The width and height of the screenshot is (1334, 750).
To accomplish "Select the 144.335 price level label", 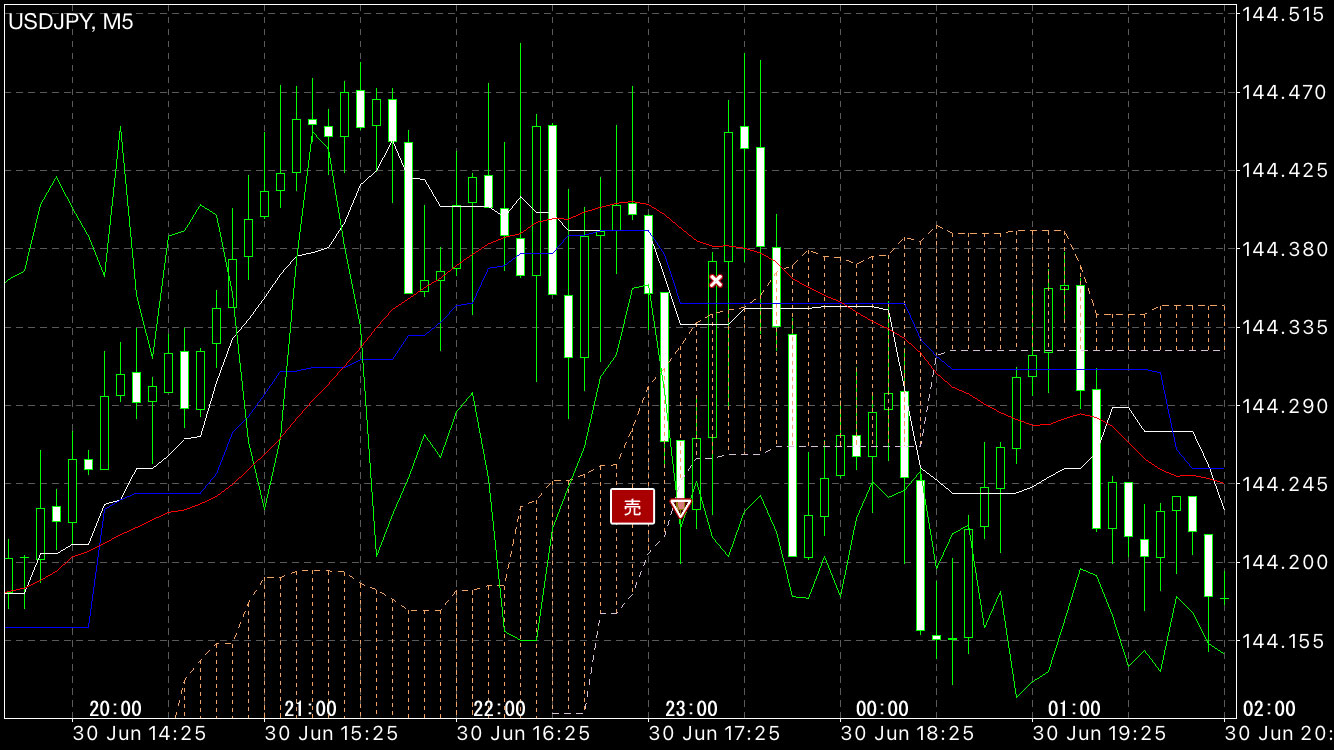I will click(x=1282, y=327).
